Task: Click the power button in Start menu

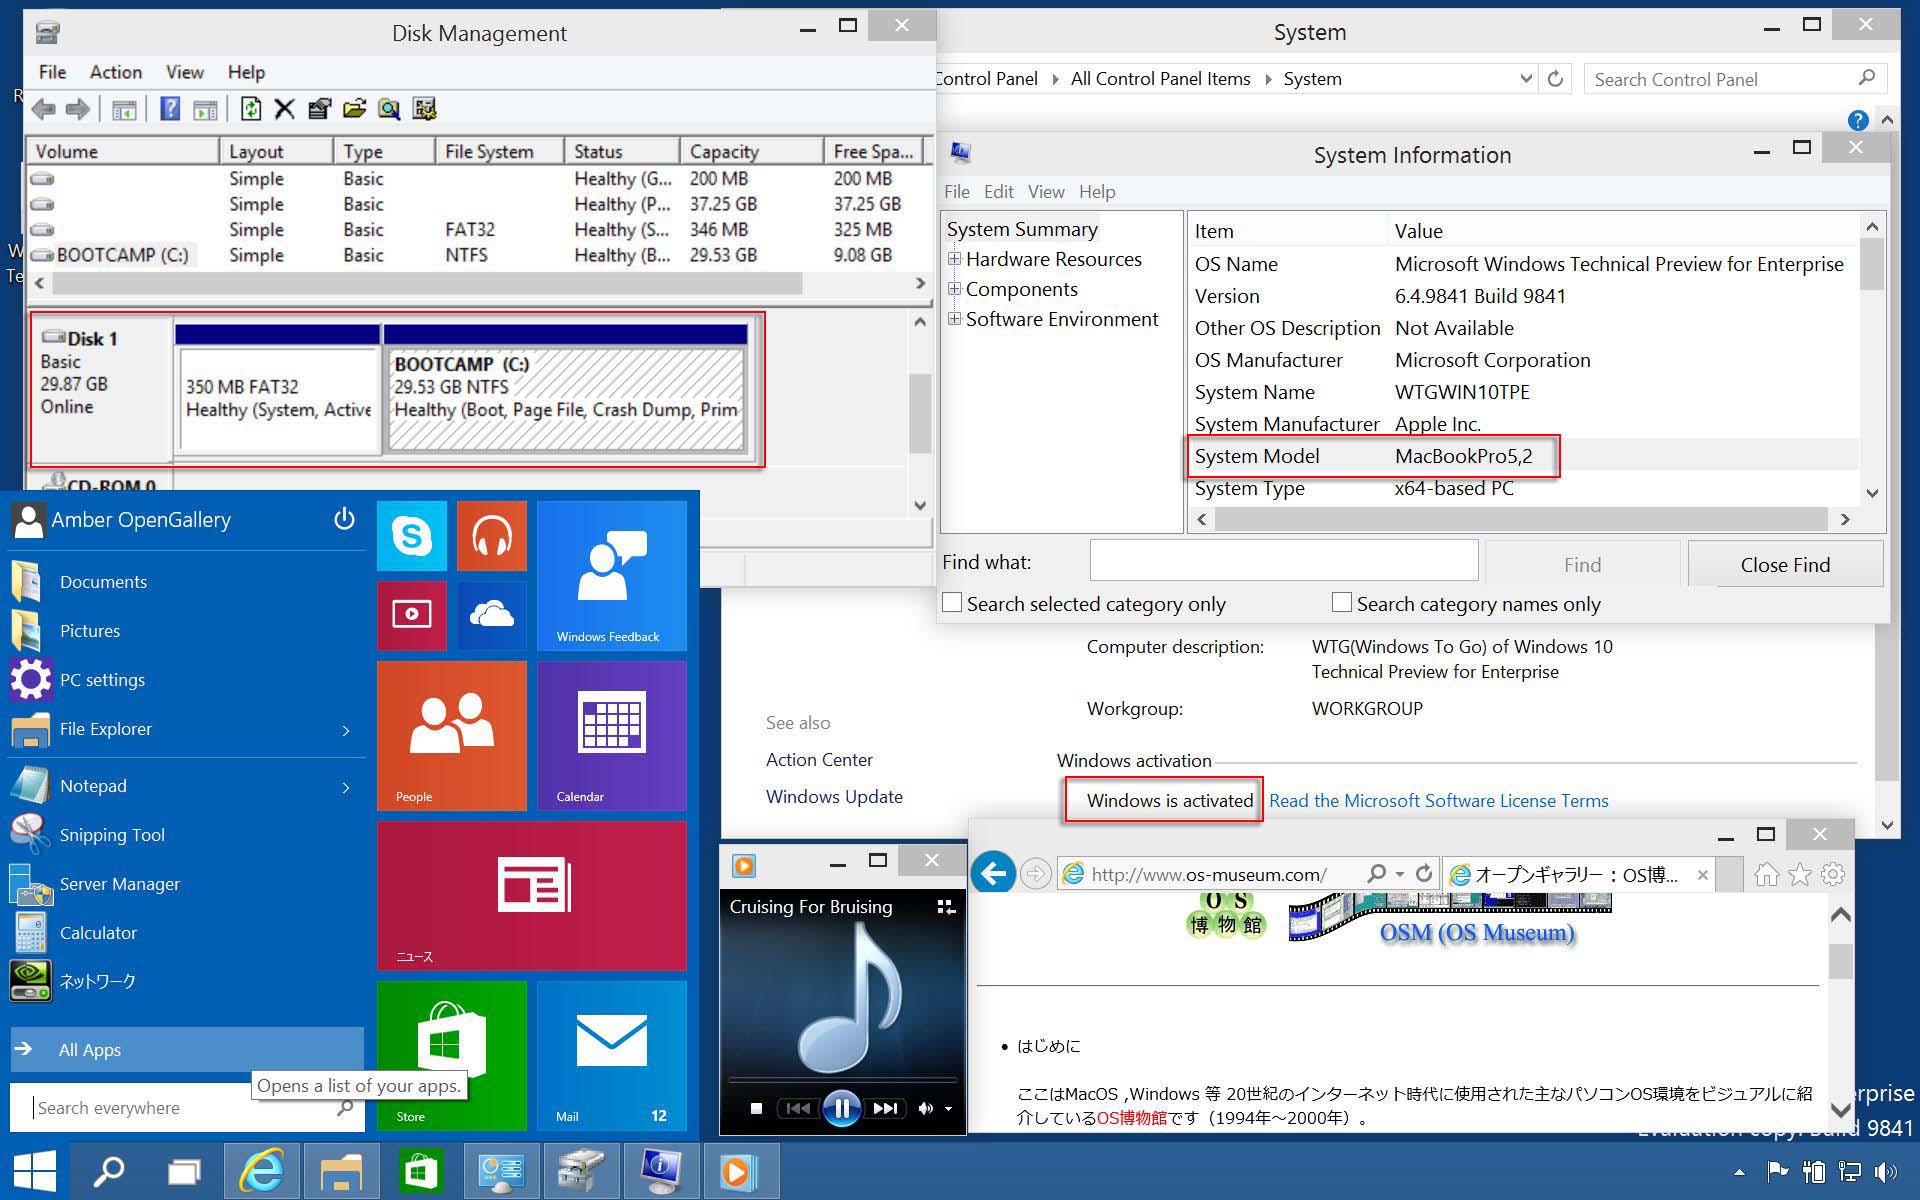Action: click(344, 518)
